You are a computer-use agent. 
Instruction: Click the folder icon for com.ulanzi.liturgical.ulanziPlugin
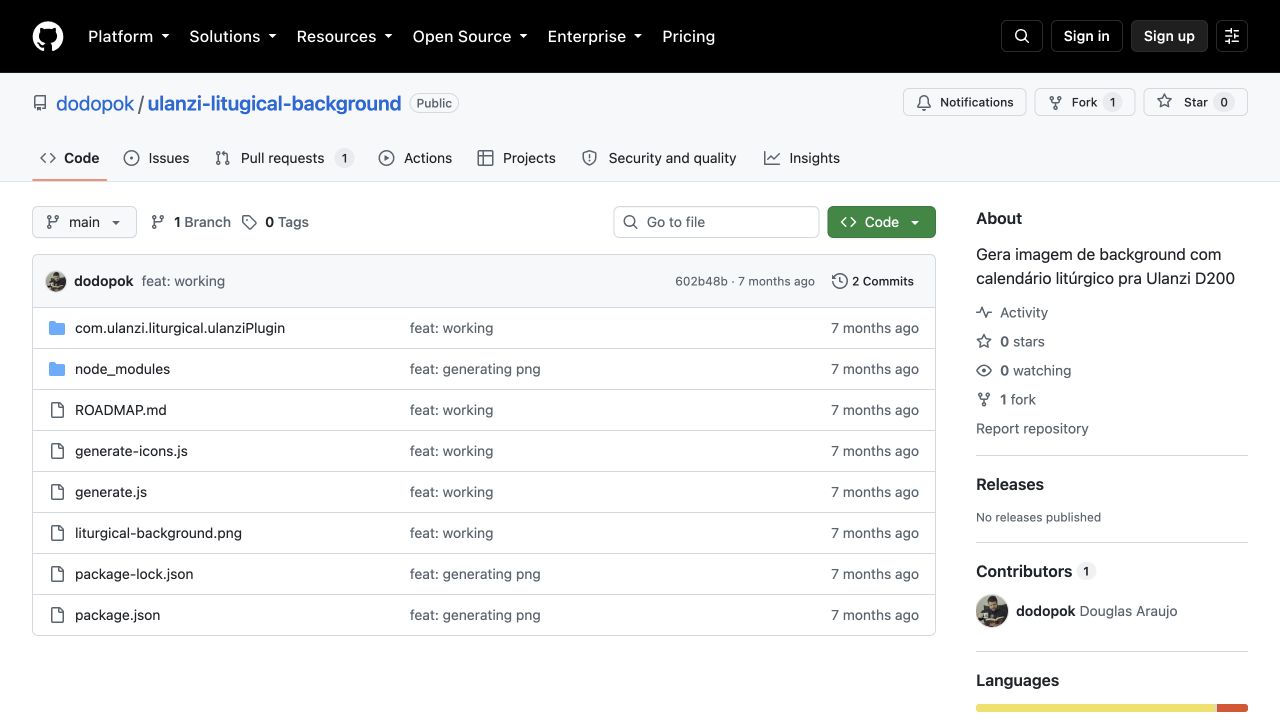[x=57, y=328]
